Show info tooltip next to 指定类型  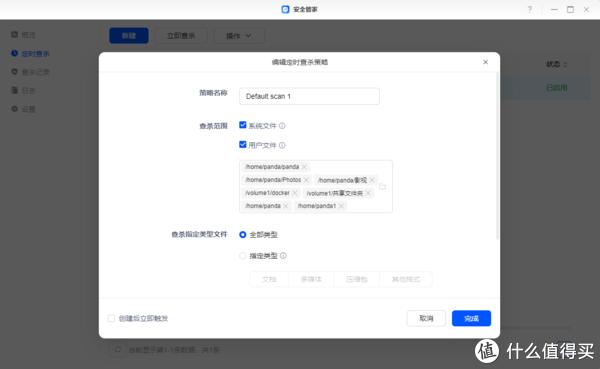(x=283, y=256)
